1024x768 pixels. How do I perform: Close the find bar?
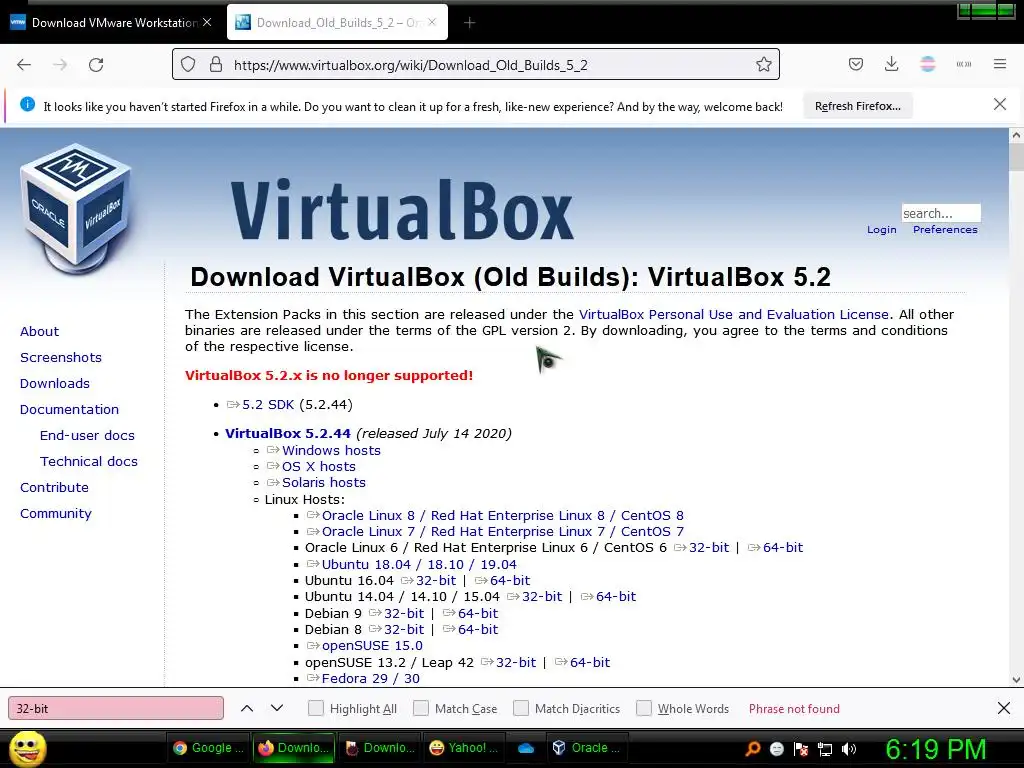pos(1004,709)
